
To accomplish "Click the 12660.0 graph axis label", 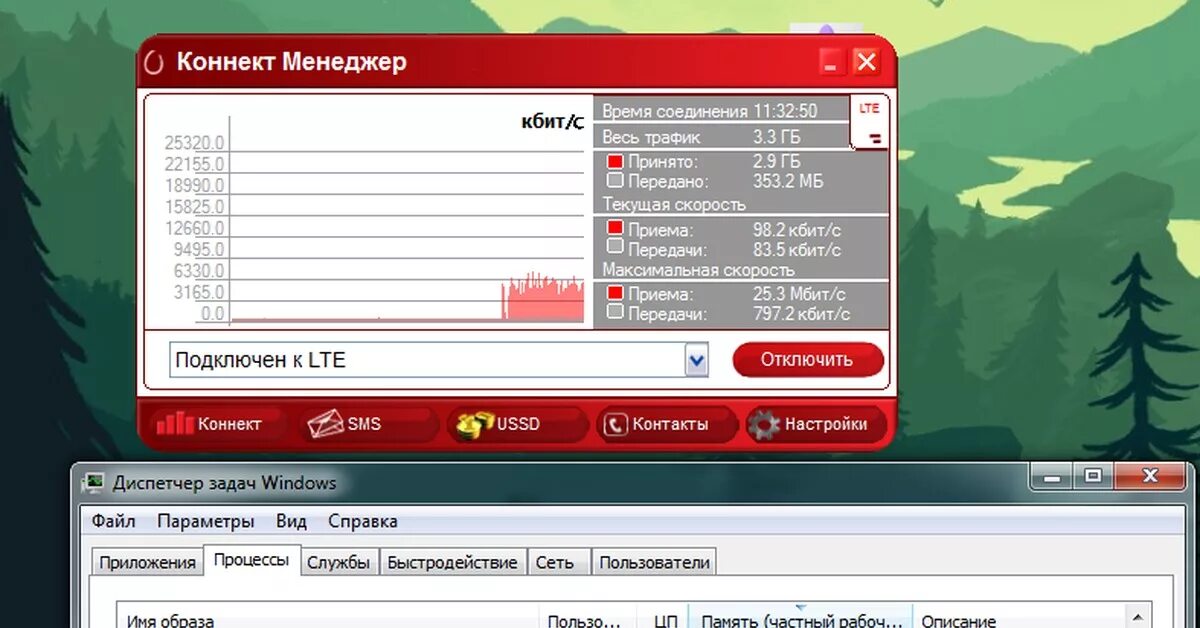I will click(x=195, y=228).
